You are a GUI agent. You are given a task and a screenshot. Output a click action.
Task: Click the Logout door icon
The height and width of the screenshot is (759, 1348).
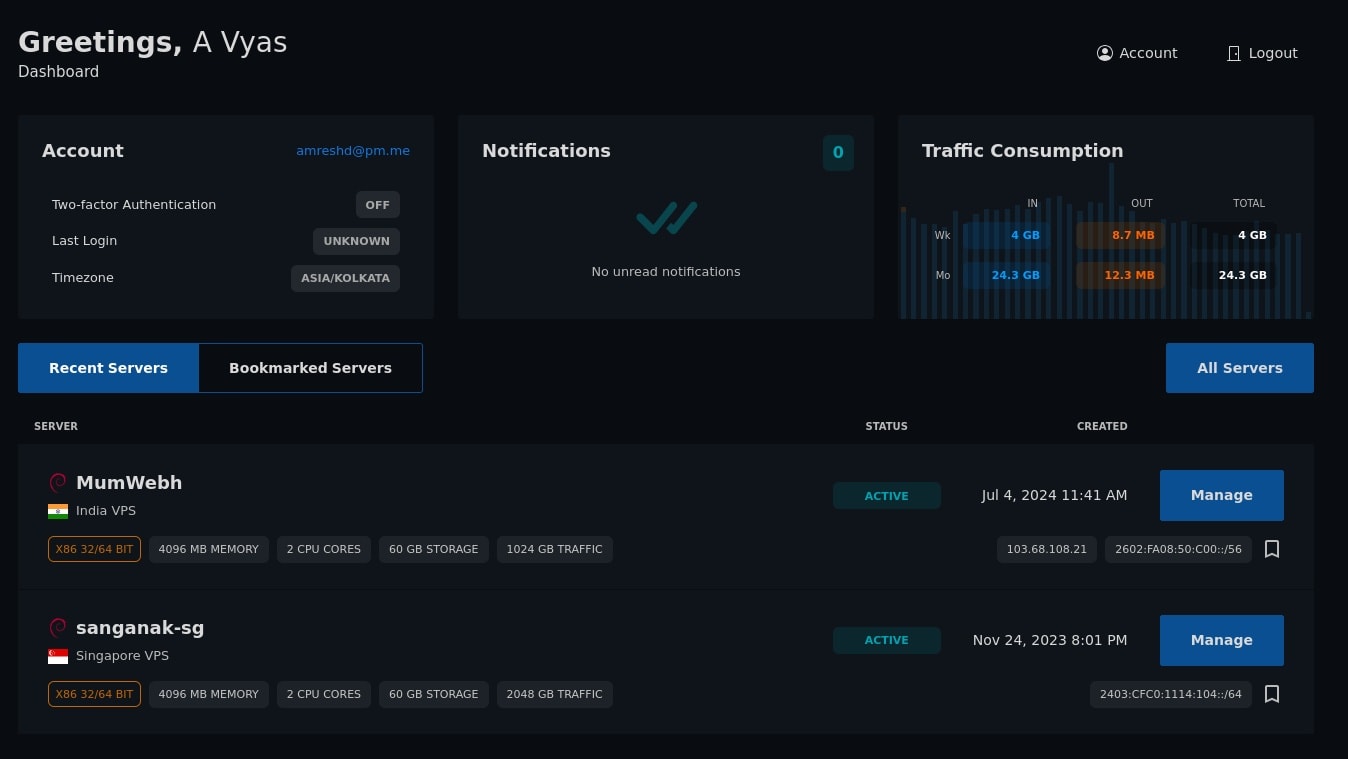[1234, 53]
